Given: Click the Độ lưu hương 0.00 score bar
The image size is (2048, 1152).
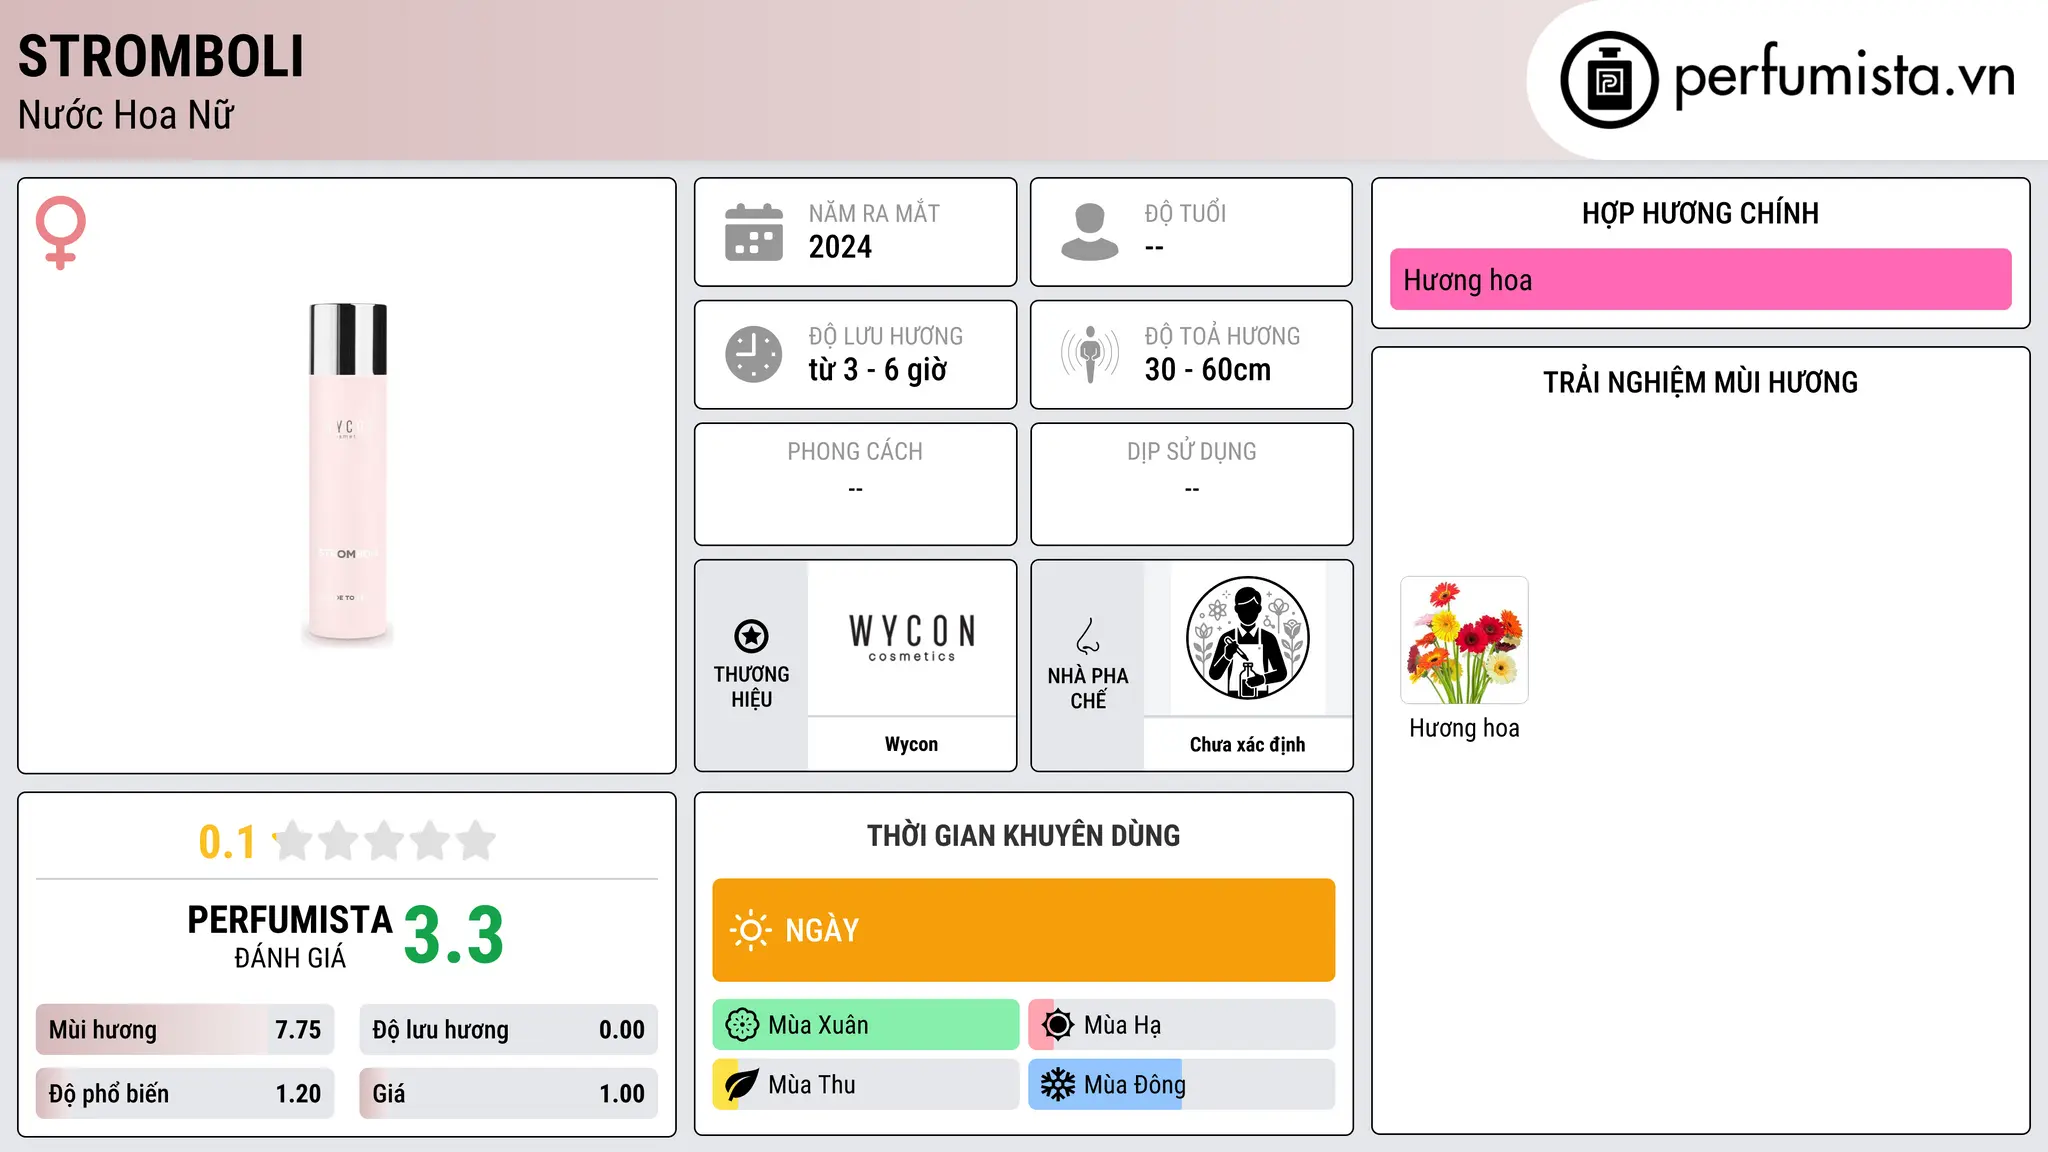Looking at the screenshot, I should pos(508,1030).
